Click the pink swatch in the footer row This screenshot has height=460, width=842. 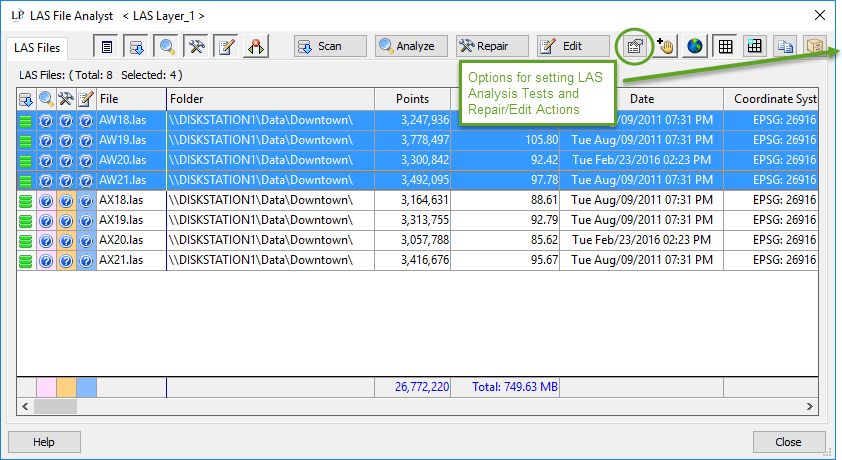click(x=46, y=388)
